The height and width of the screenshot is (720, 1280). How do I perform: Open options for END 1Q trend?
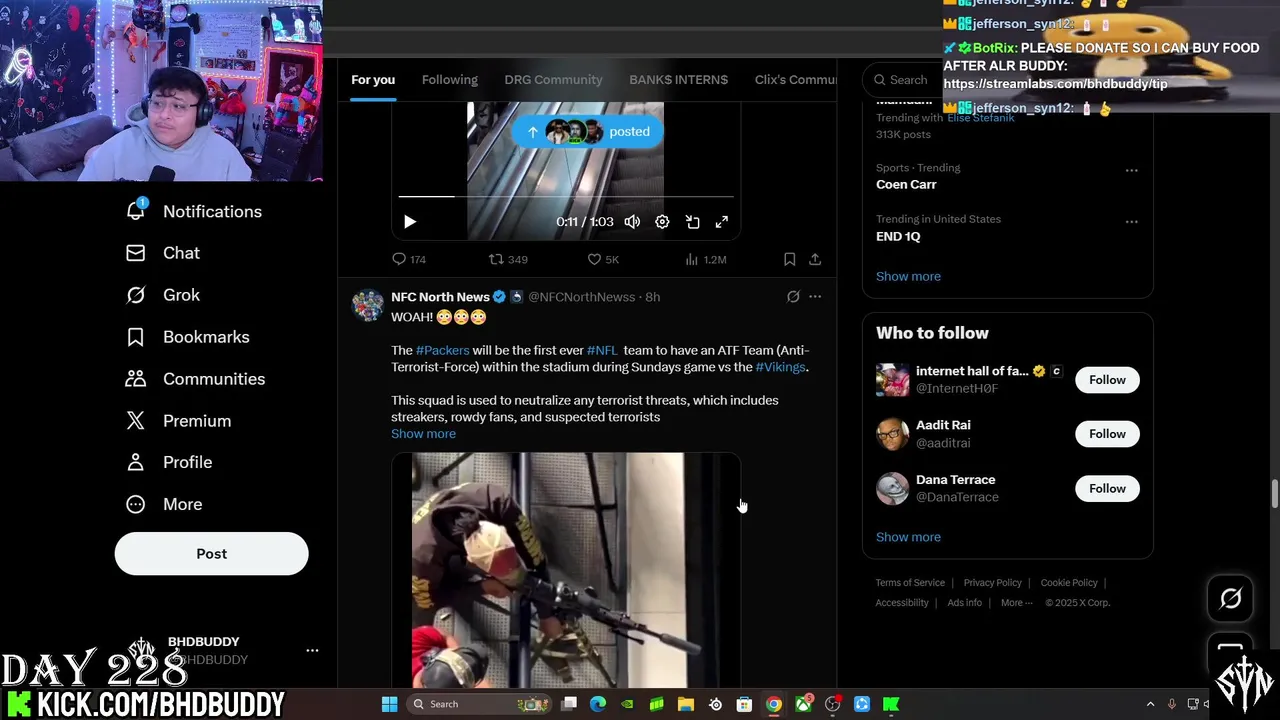tap(1131, 222)
